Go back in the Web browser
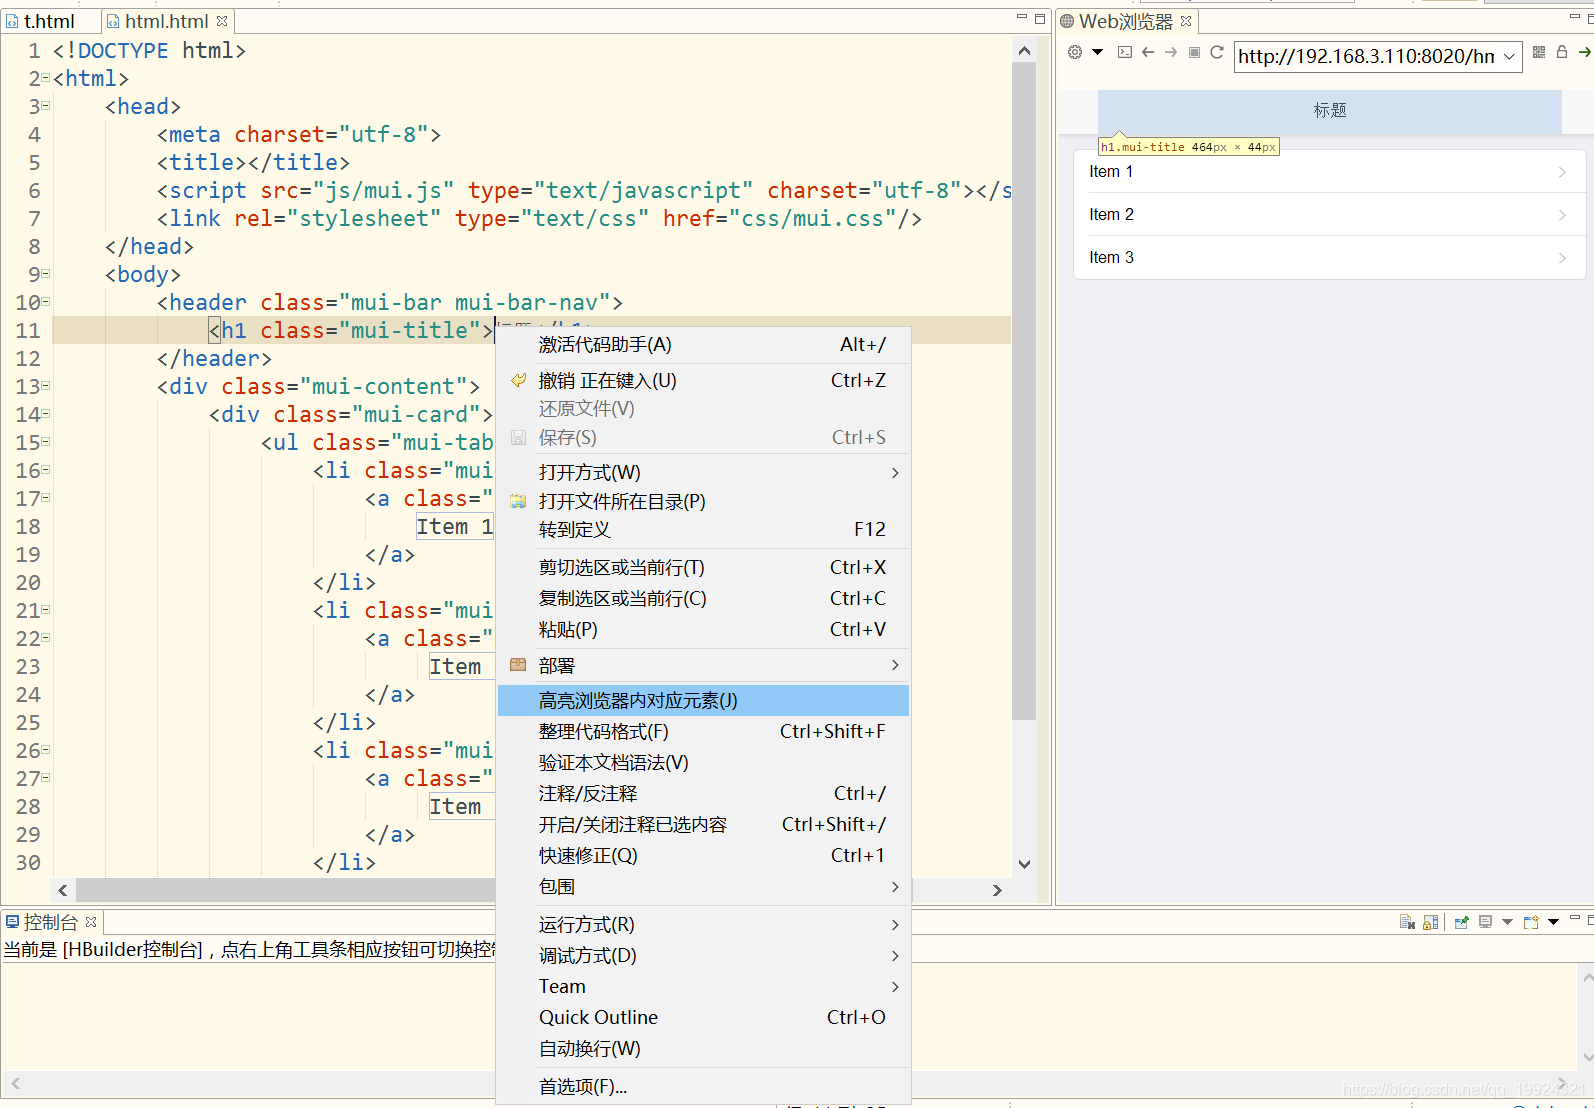Screen dimensions: 1594x1108 (x=1148, y=52)
